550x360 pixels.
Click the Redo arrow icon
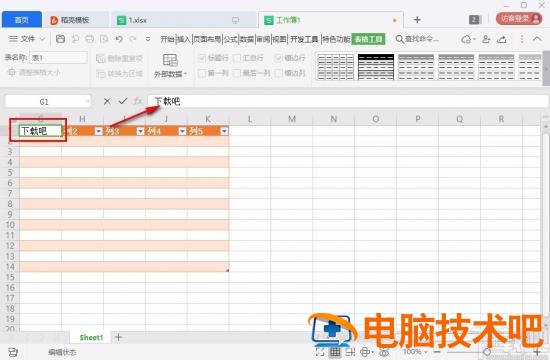tap(133, 39)
